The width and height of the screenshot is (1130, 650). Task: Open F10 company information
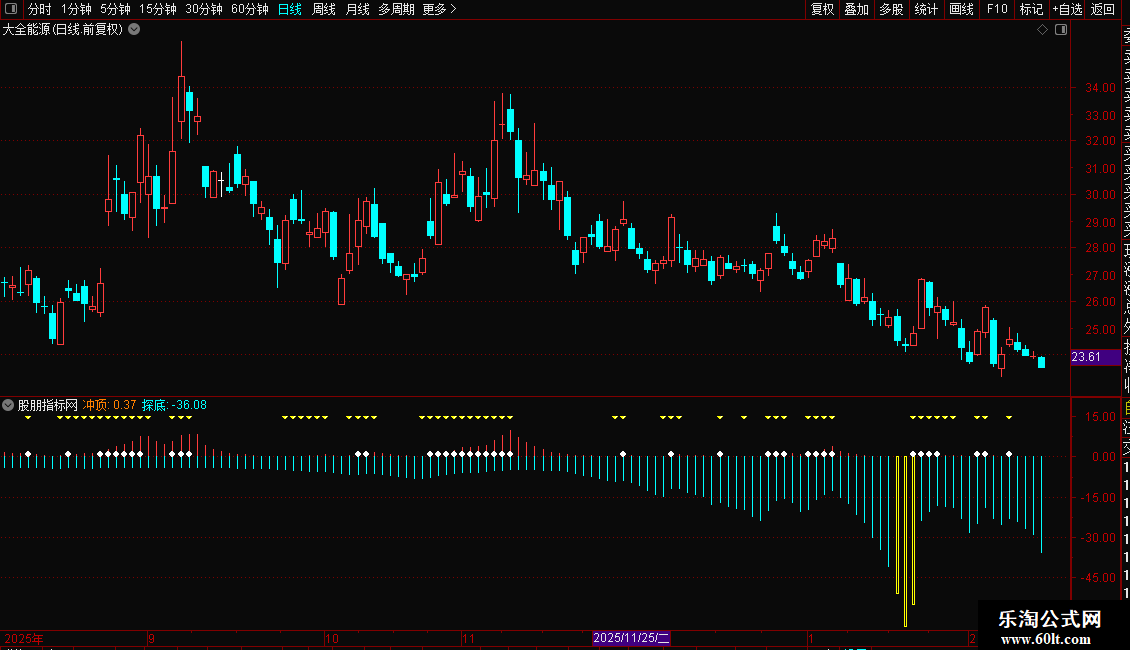tap(997, 9)
